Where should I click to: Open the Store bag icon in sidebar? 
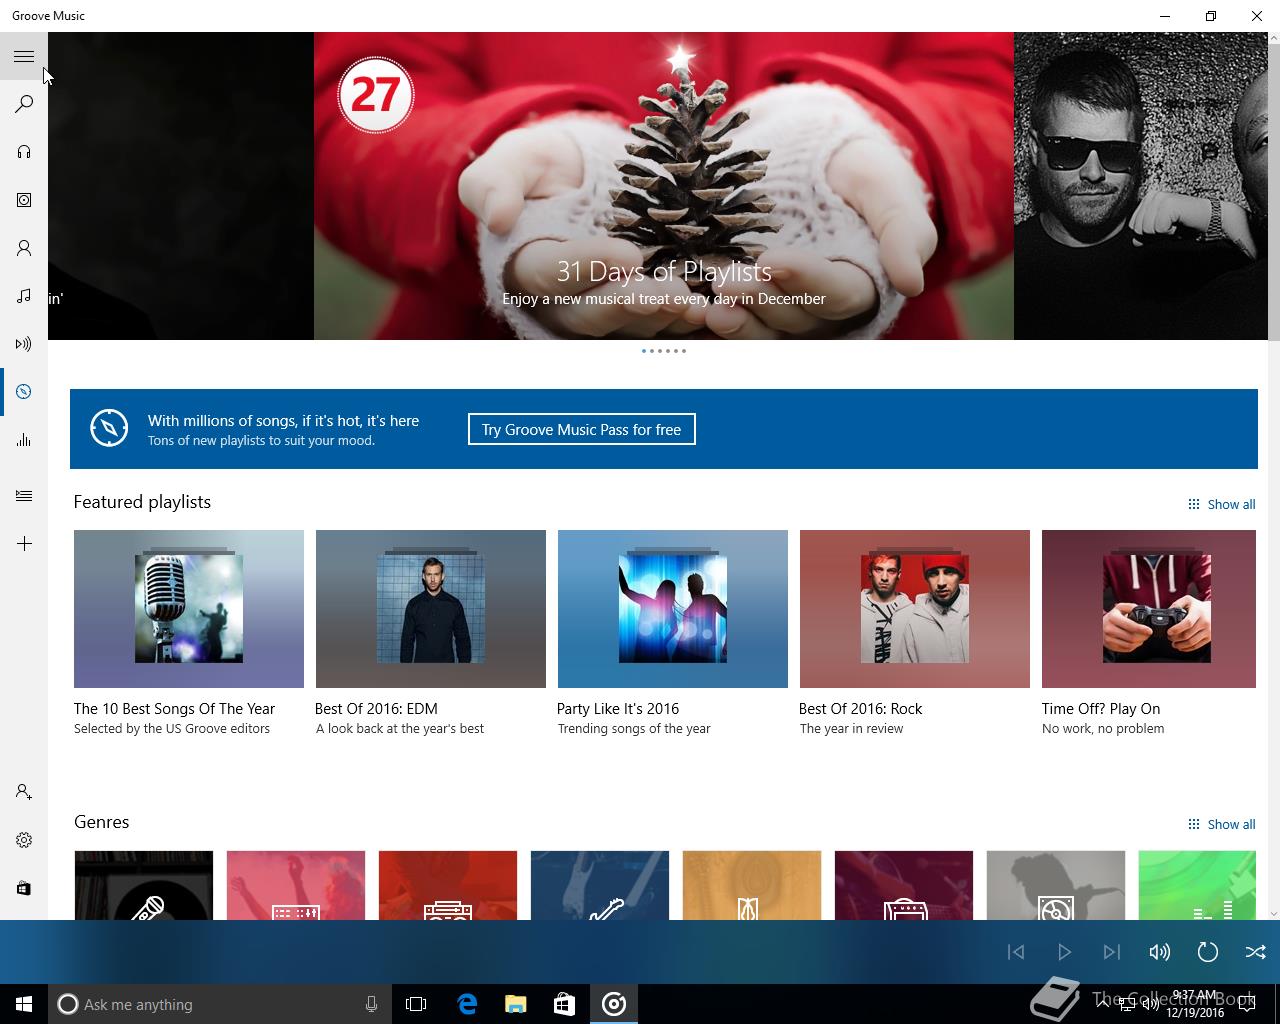pos(24,888)
